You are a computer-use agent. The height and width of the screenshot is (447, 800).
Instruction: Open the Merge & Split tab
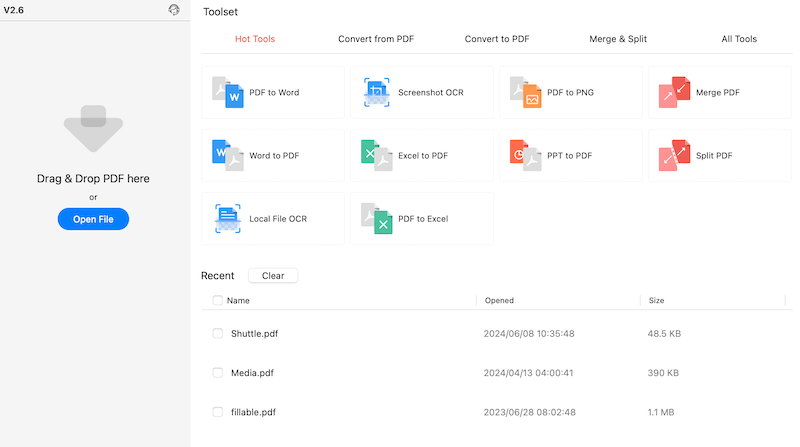click(x=618, y=39)
